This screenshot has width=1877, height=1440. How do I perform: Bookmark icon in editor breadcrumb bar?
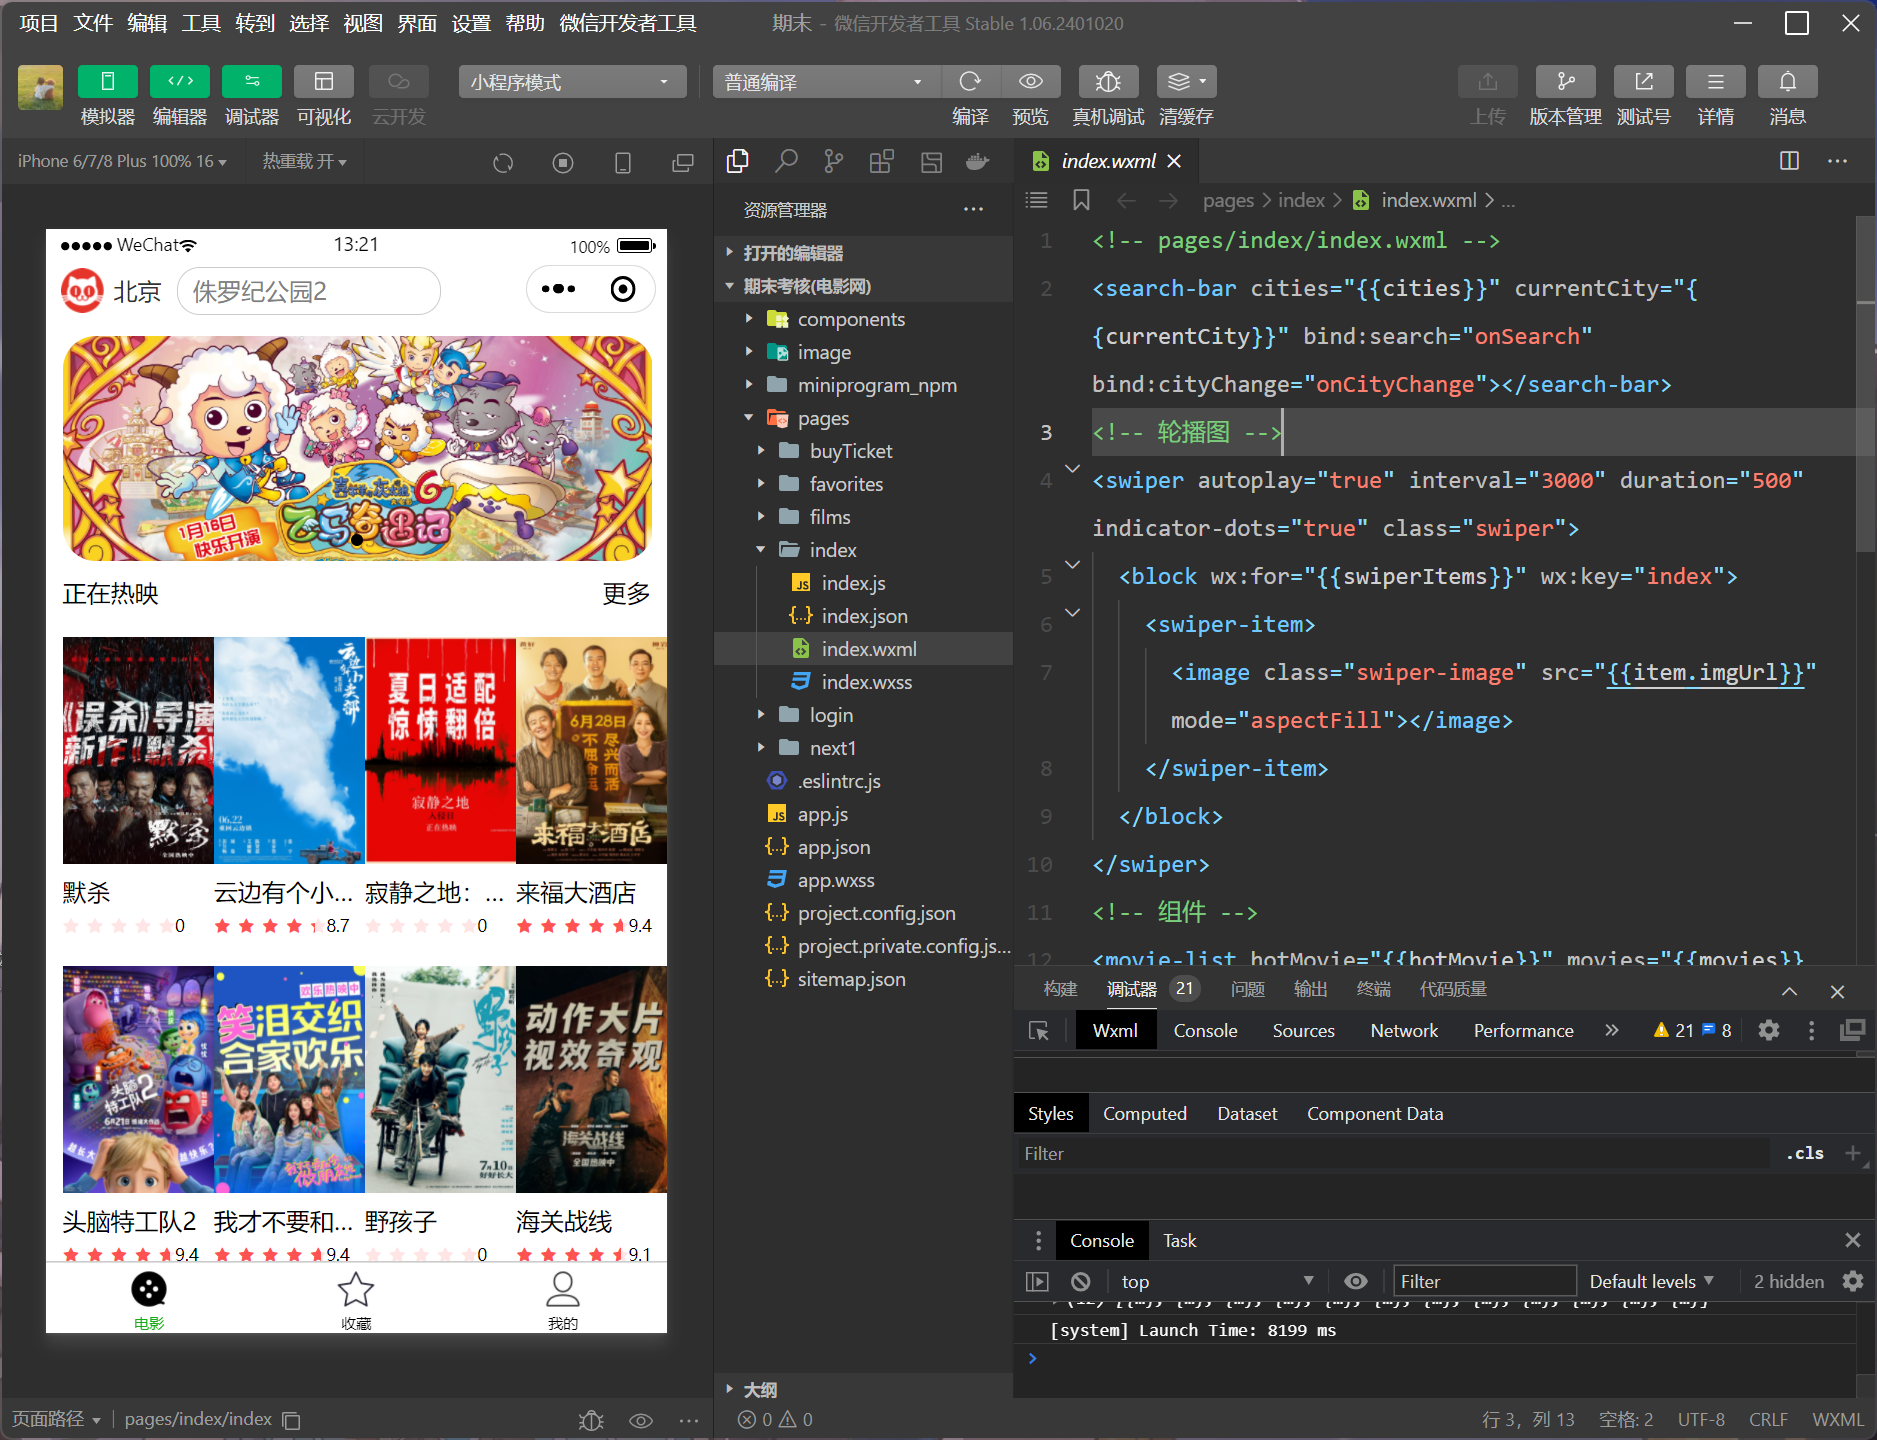(1081, 200)
